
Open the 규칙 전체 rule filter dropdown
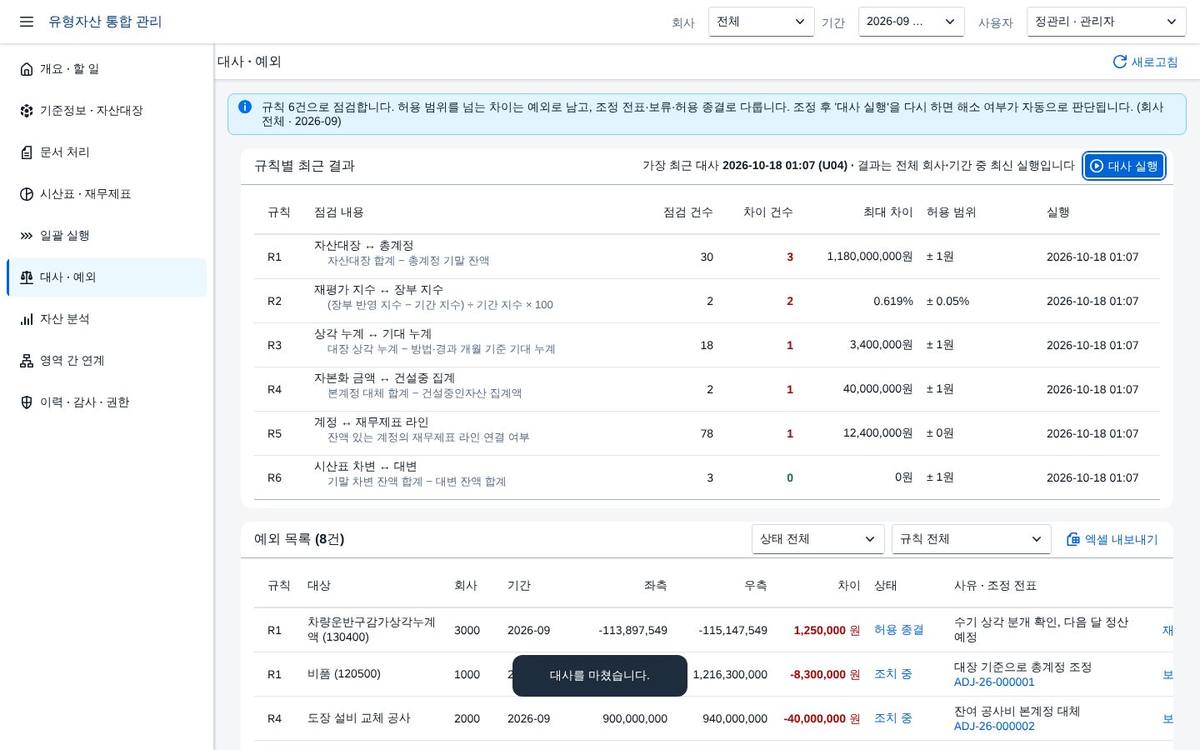point(971,539)
